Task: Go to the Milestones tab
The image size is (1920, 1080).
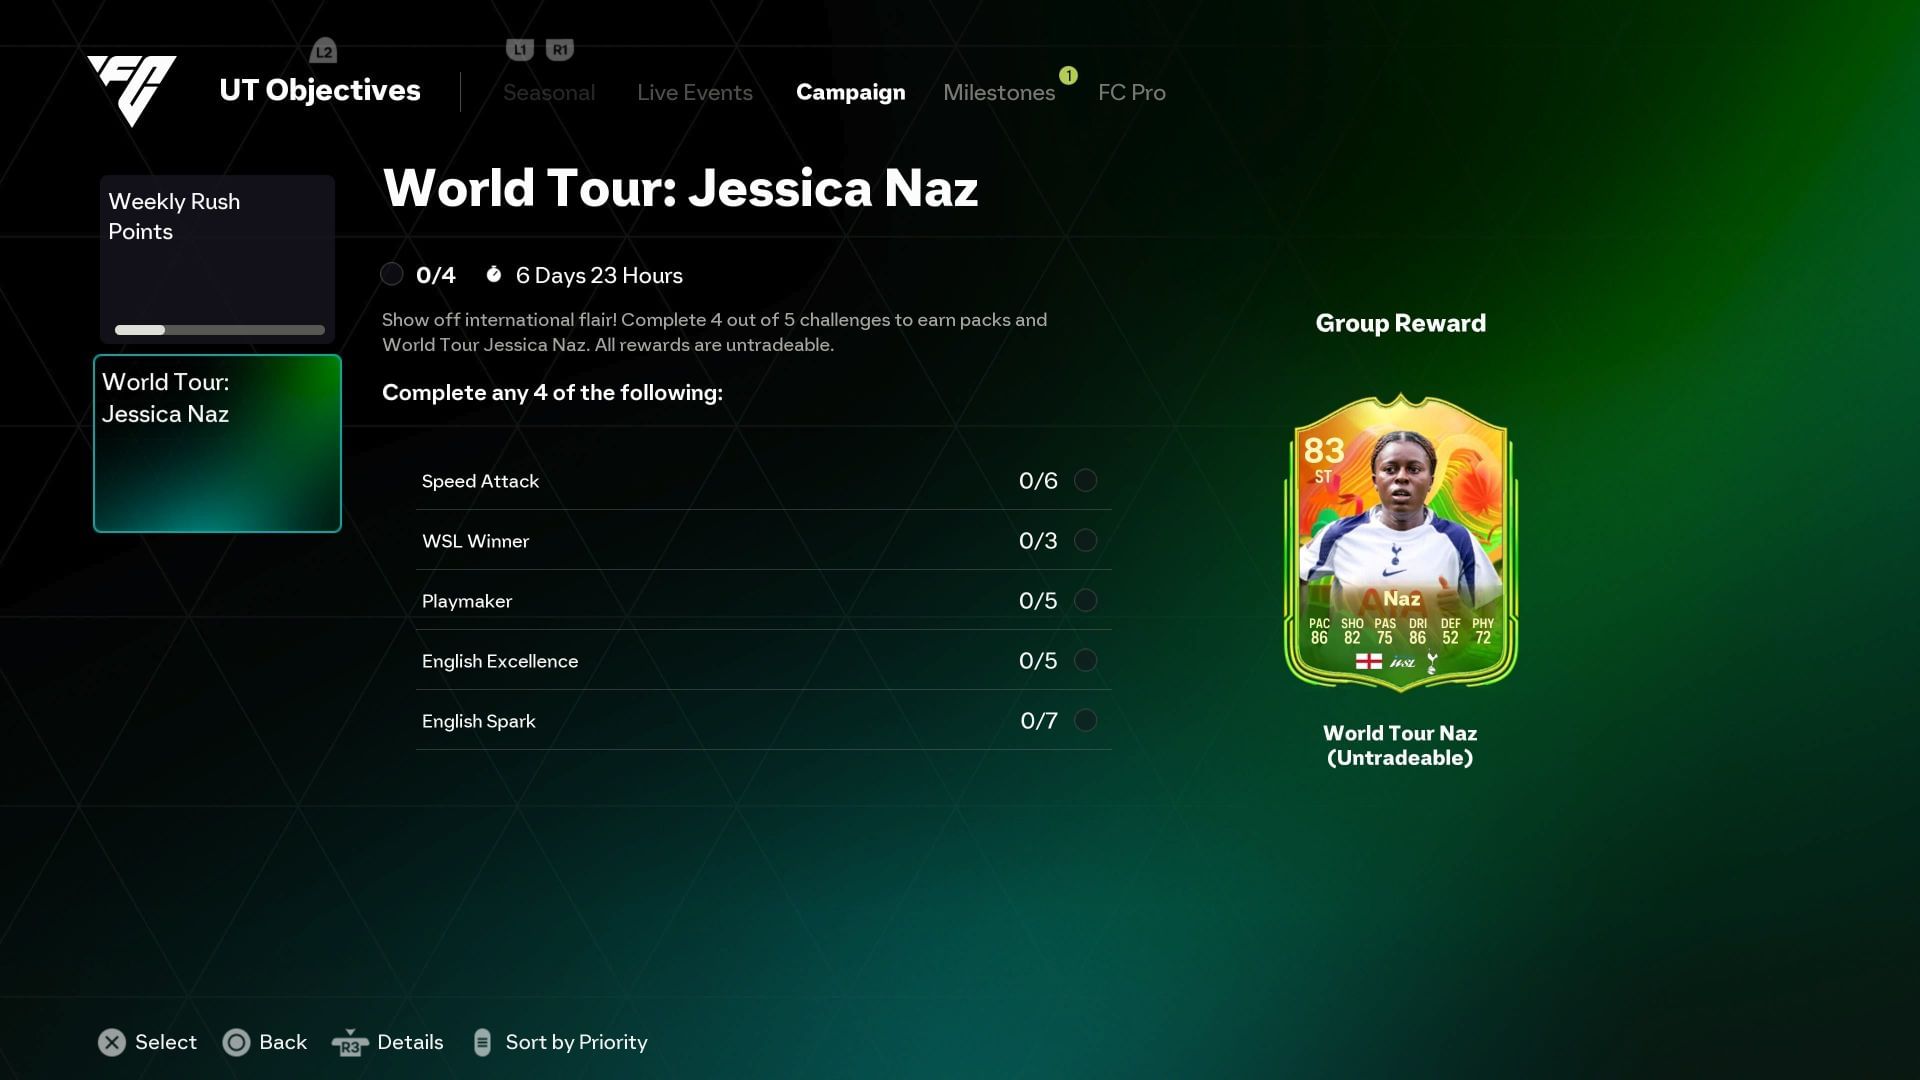Action: [999, 92]
